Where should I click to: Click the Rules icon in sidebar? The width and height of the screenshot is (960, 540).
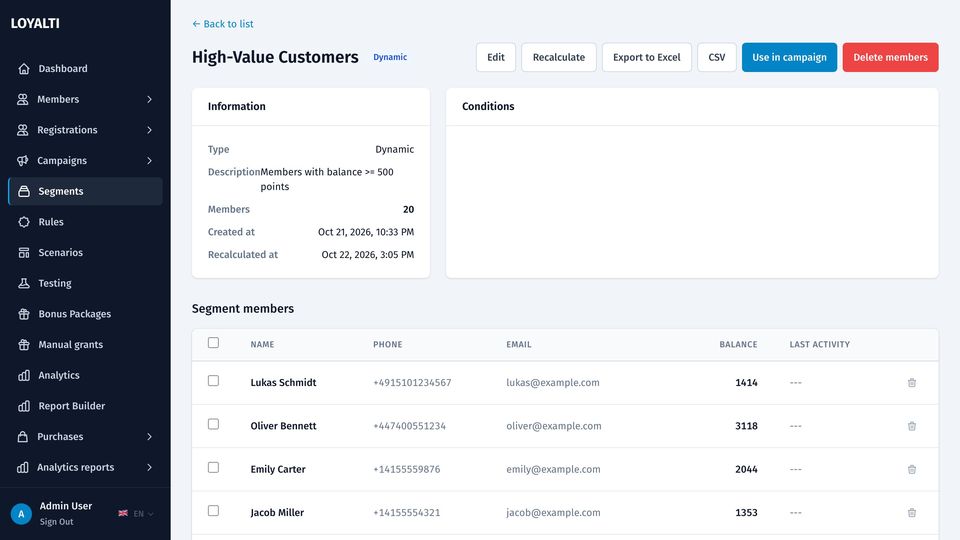pos(24,222)
